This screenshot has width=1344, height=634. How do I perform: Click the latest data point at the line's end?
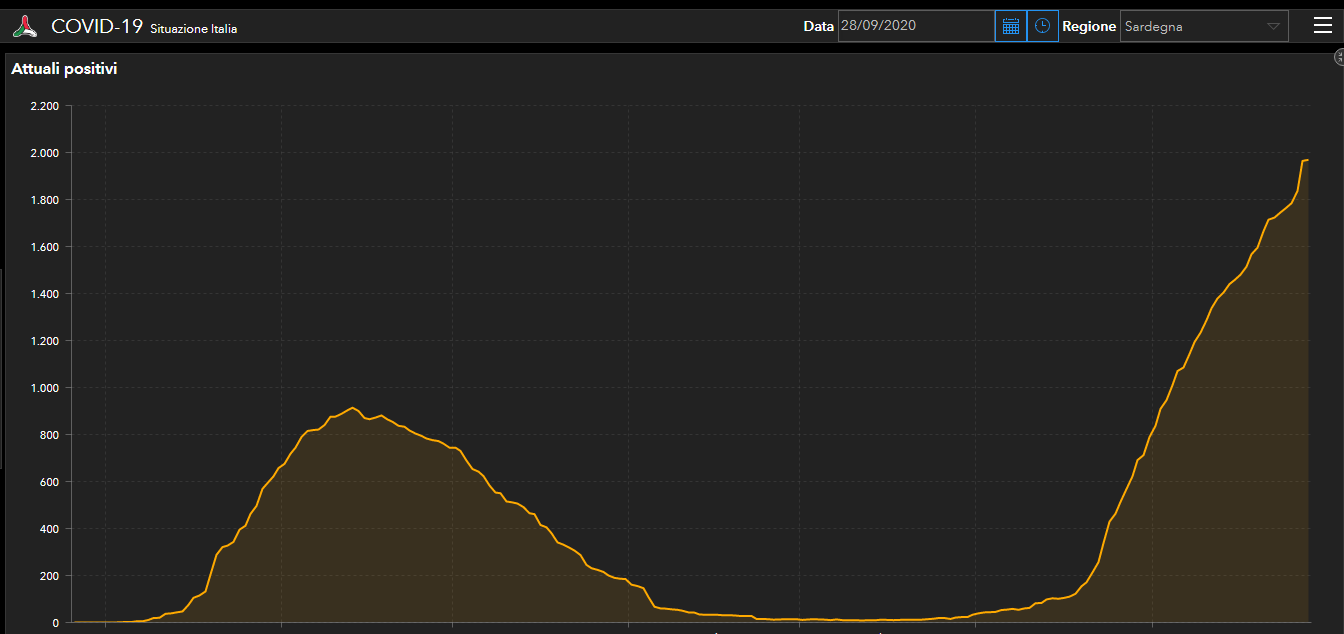pyautogui.click(x=1306, y=160)
